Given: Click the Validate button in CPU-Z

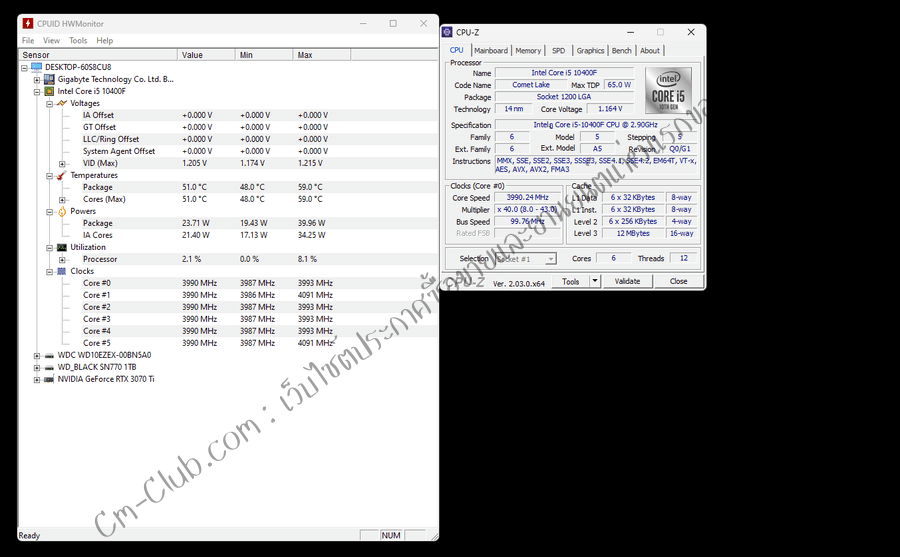Looking at the screenshot, I should click(x=627, y=281).
